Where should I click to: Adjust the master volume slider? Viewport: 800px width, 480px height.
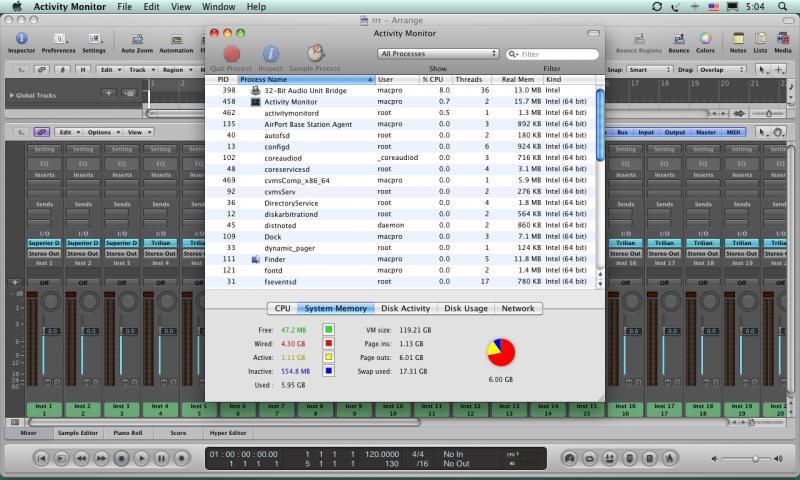753,458
